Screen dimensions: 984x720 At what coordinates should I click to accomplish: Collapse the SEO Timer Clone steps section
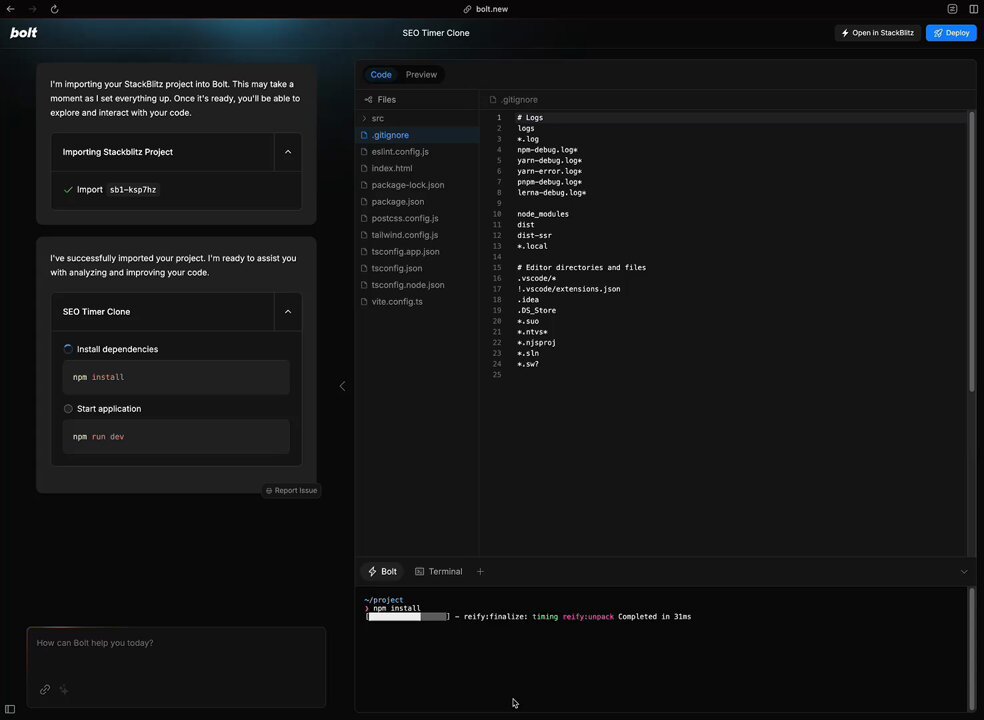[288, 311]
